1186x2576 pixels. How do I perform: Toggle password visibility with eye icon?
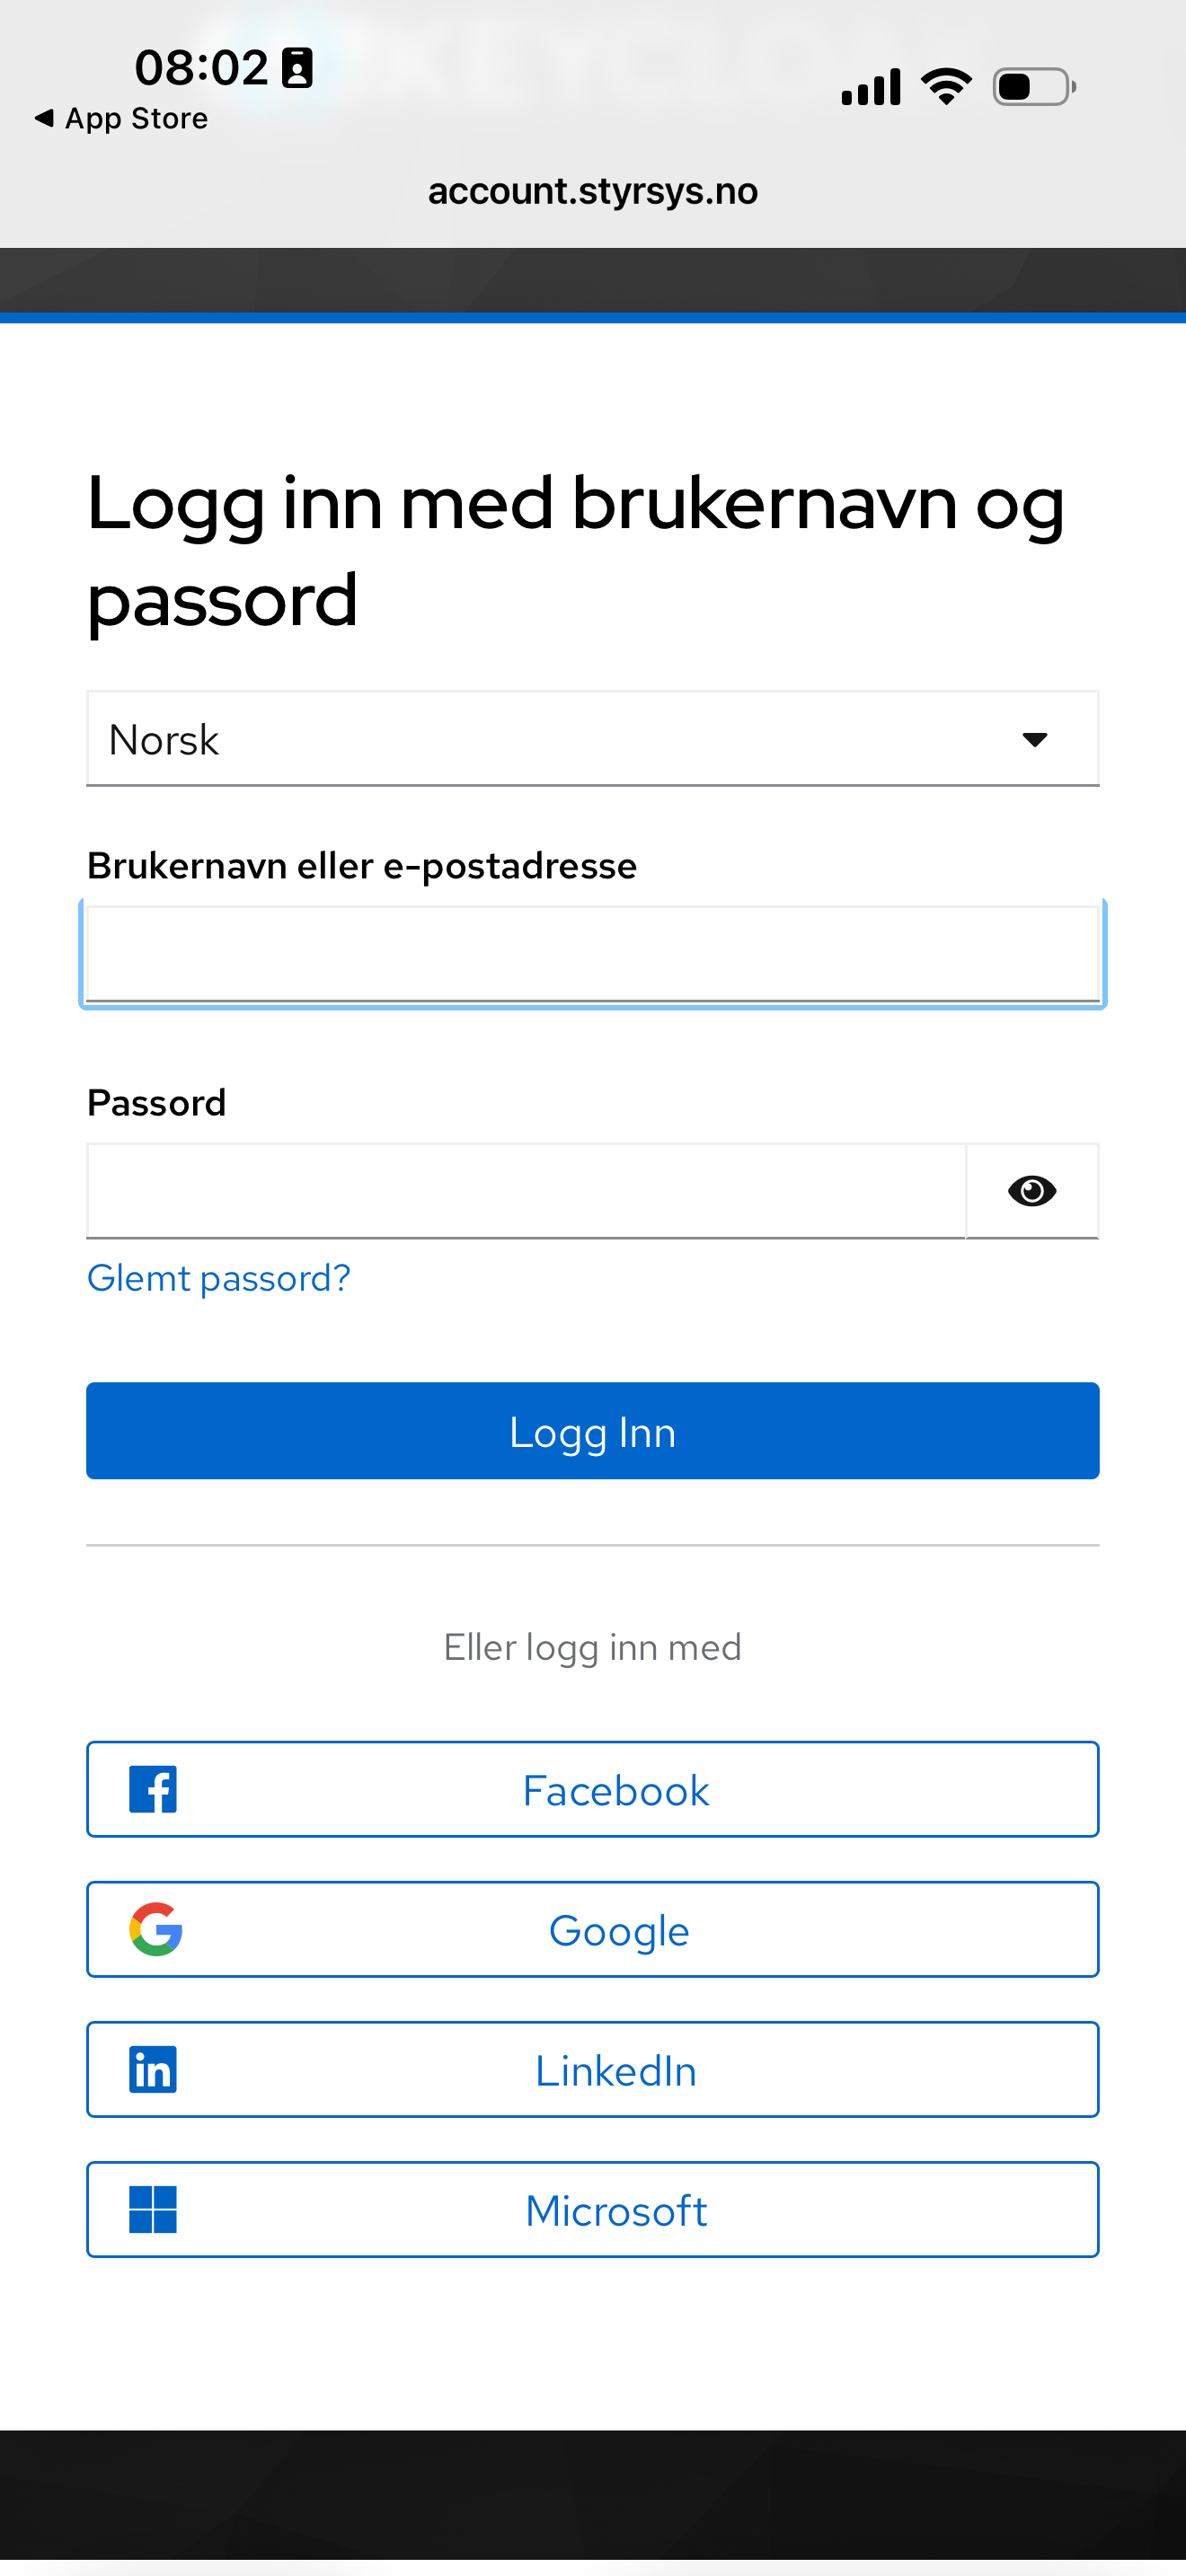coord(1032,1191)
